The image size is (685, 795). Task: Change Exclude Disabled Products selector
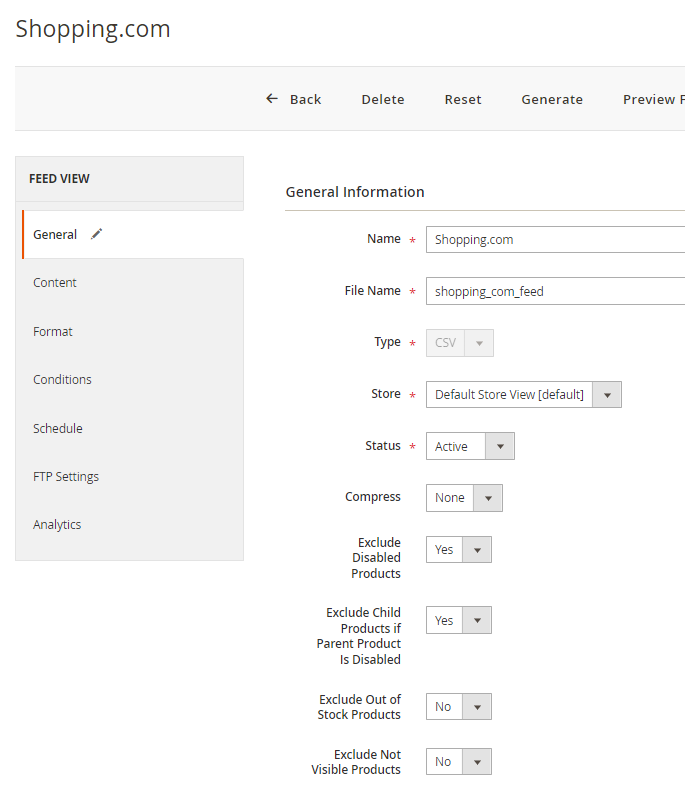(x=458, y=550)
